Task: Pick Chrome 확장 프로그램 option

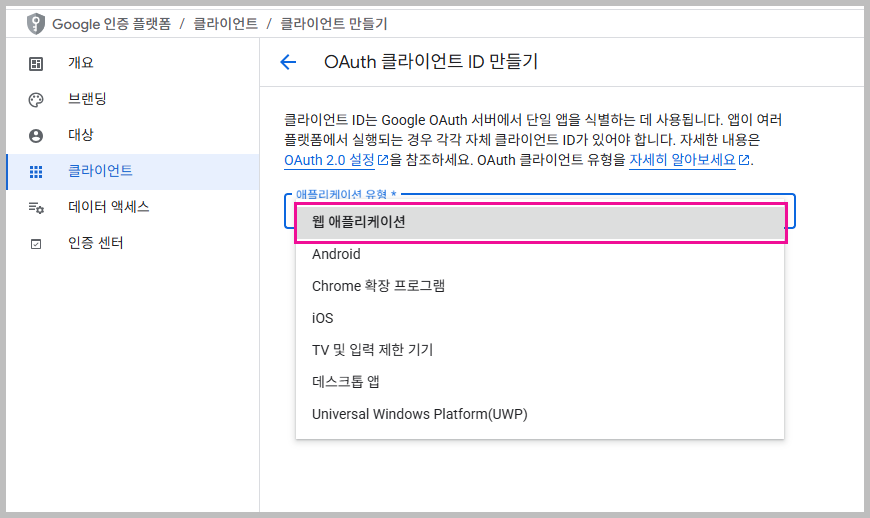Action: pos(378,286)
